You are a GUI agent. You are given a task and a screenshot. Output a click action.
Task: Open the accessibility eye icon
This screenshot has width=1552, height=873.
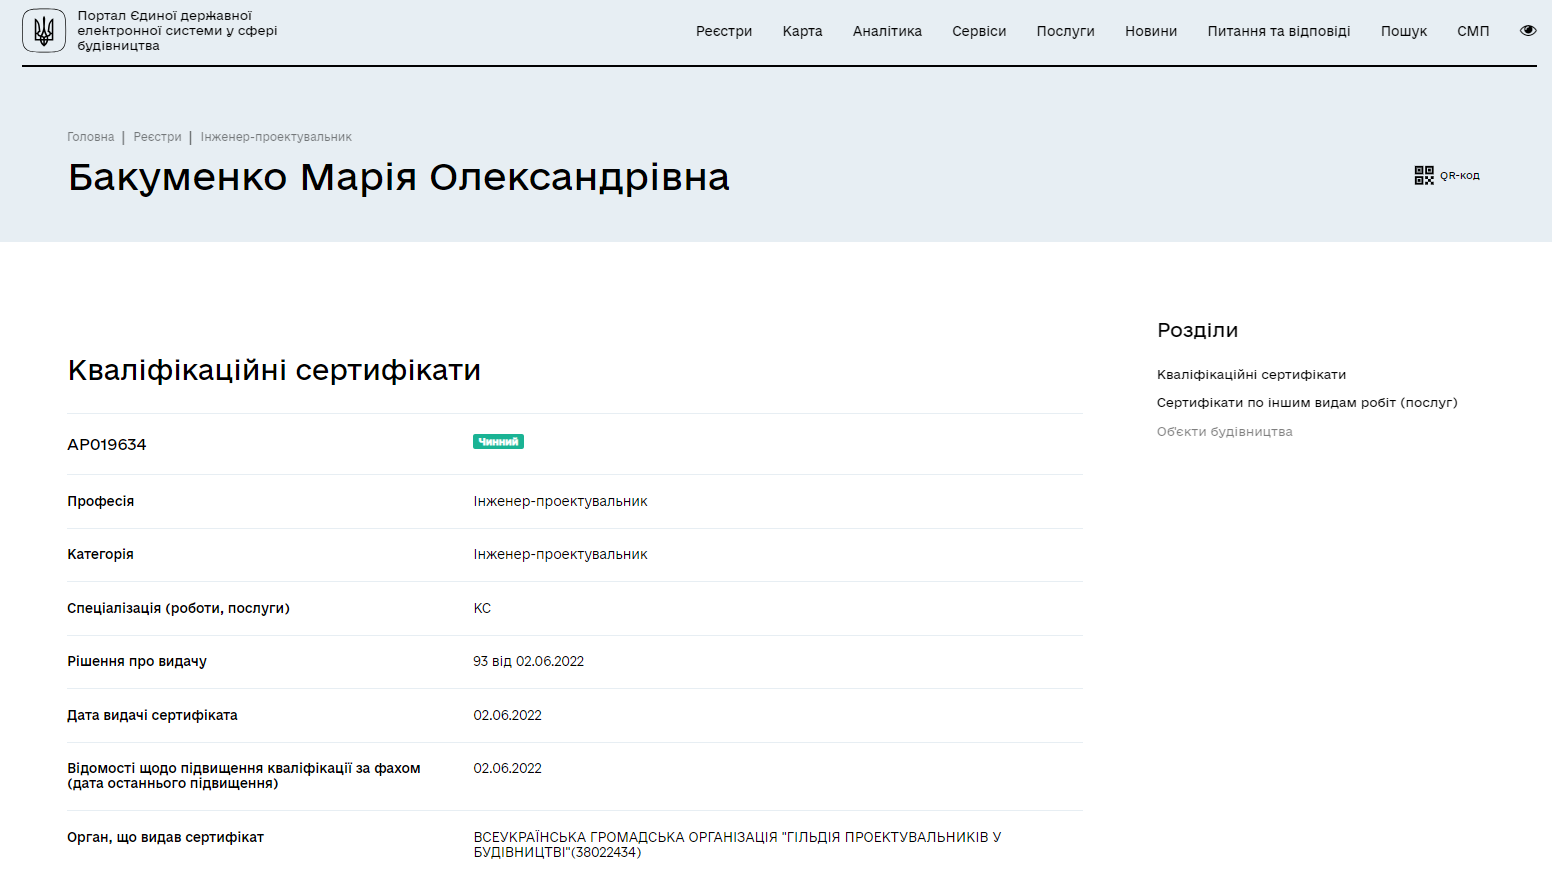(1528, 31)
